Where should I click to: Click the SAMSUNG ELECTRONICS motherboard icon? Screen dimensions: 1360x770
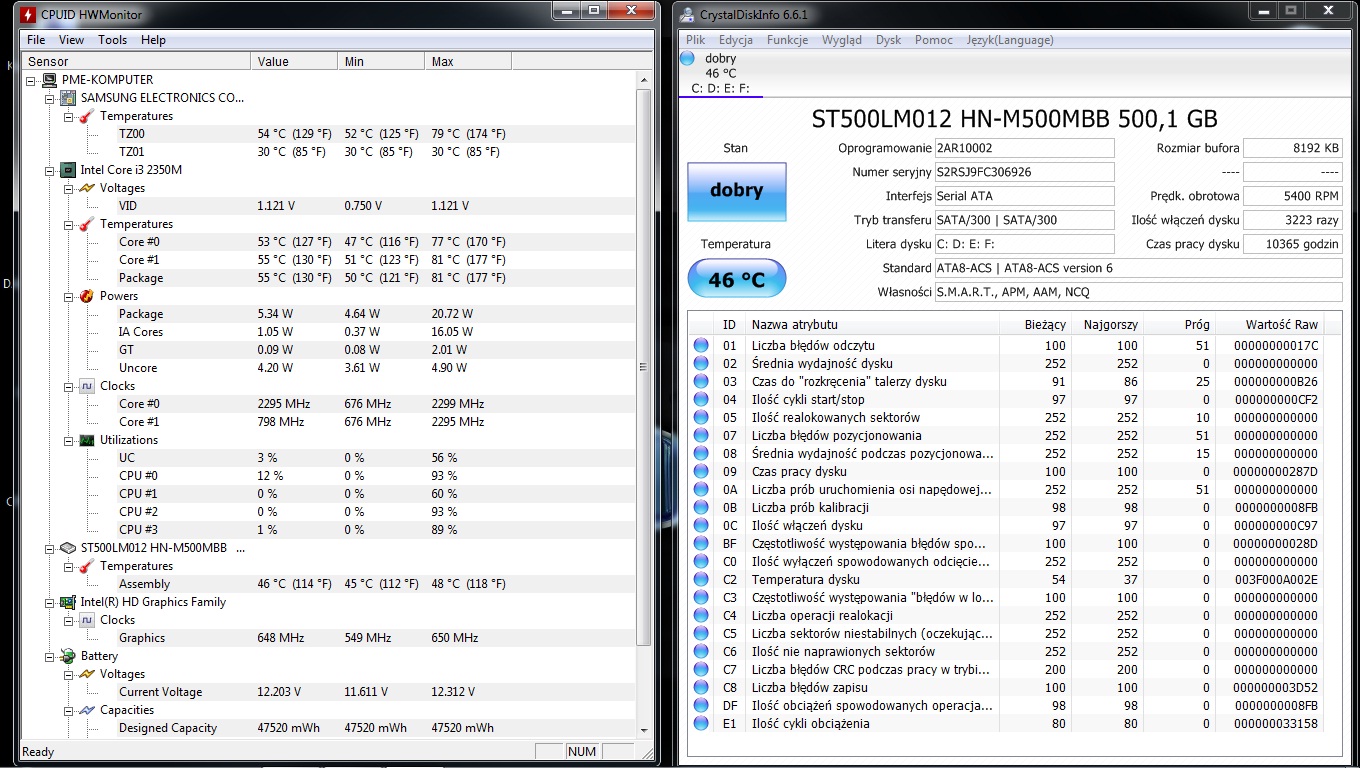coord(68,98)
